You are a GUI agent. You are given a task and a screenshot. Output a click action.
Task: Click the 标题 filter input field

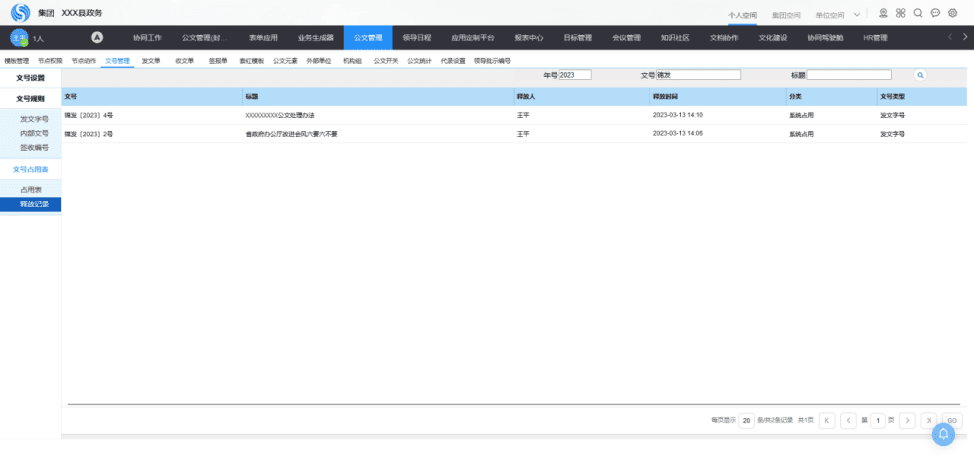click(849, 75)
